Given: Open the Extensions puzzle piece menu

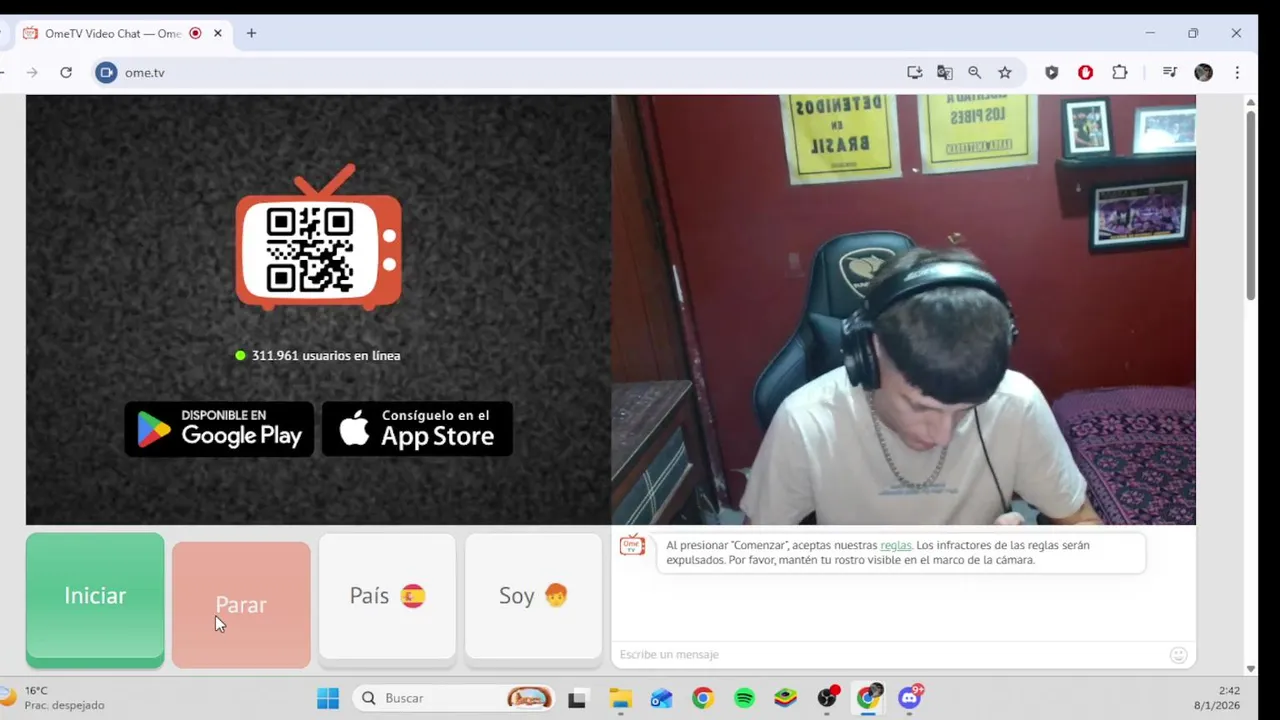Looking at the screenshot, I should point(1120,72).
